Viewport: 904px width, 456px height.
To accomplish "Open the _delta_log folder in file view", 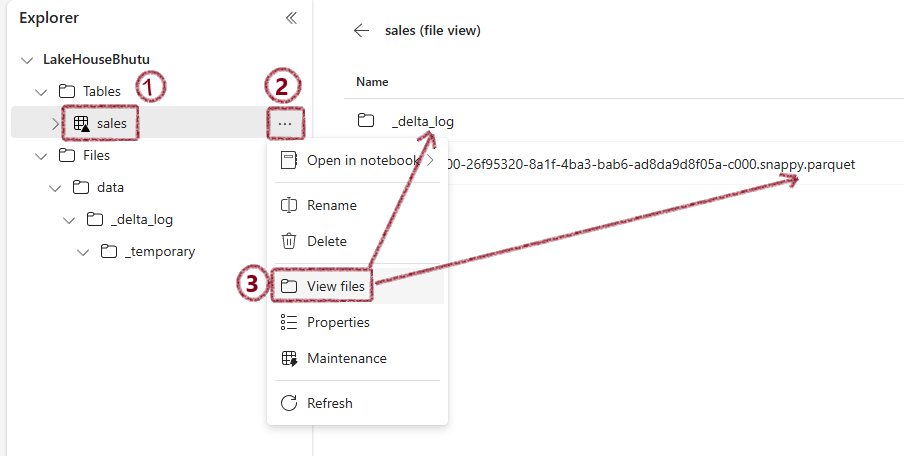I will 422,122.
